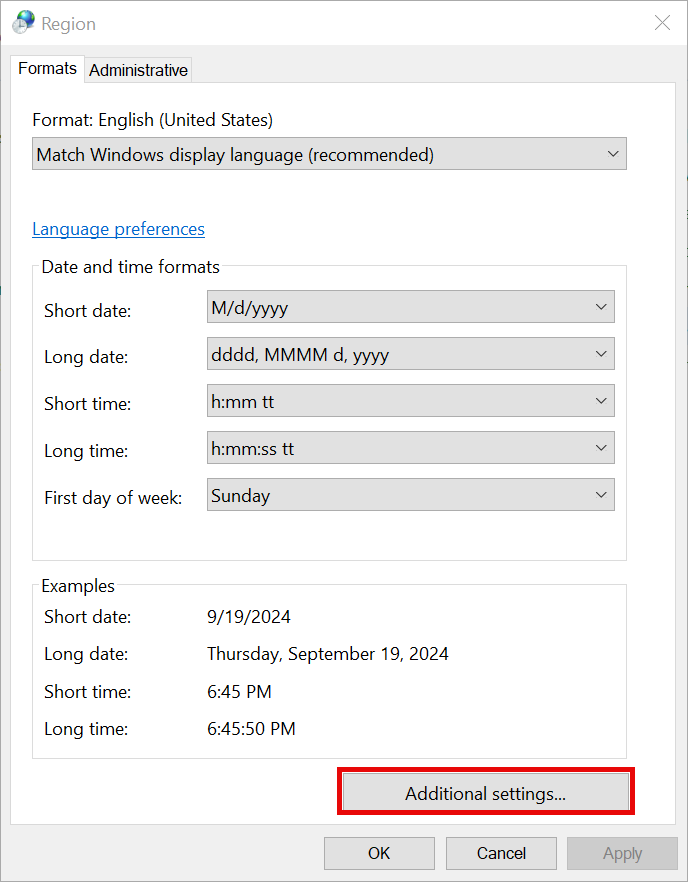
Task: Change First day of week from Sunday
Action: click(410, 496)
